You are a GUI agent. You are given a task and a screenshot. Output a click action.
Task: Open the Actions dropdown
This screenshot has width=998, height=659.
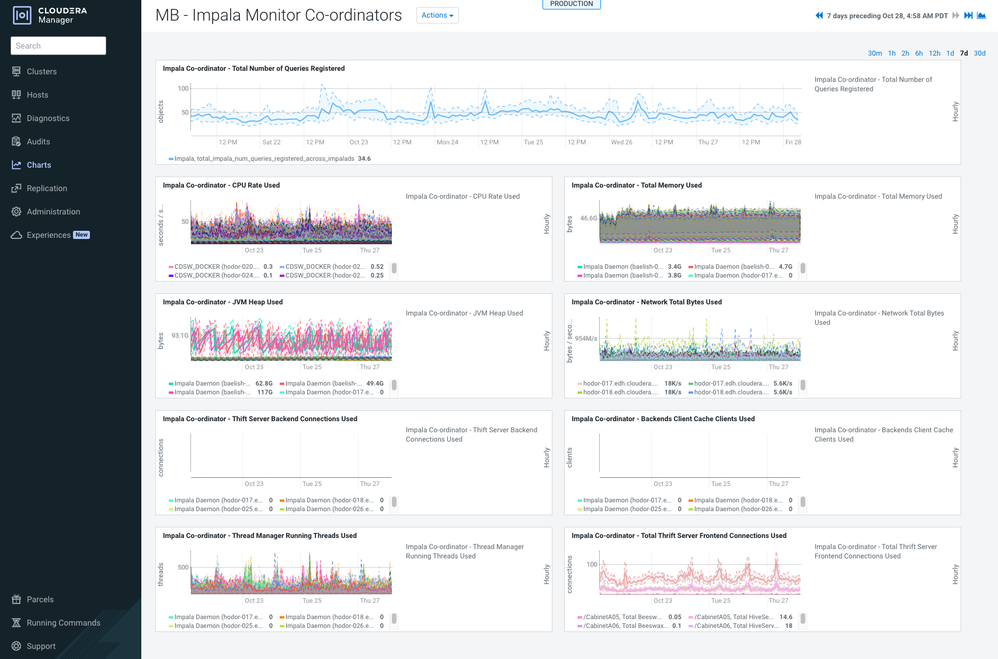437,15
